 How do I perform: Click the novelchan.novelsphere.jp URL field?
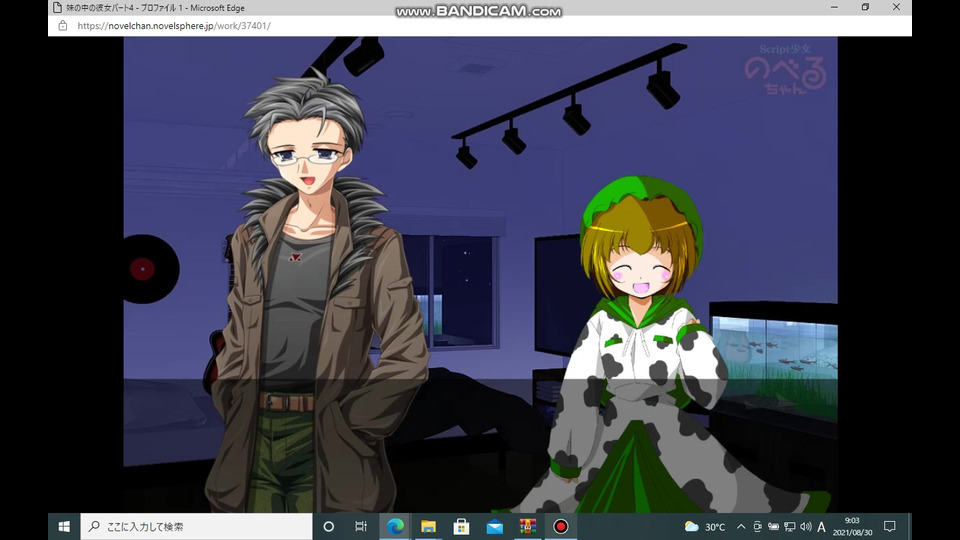click(x=174, y=26)
